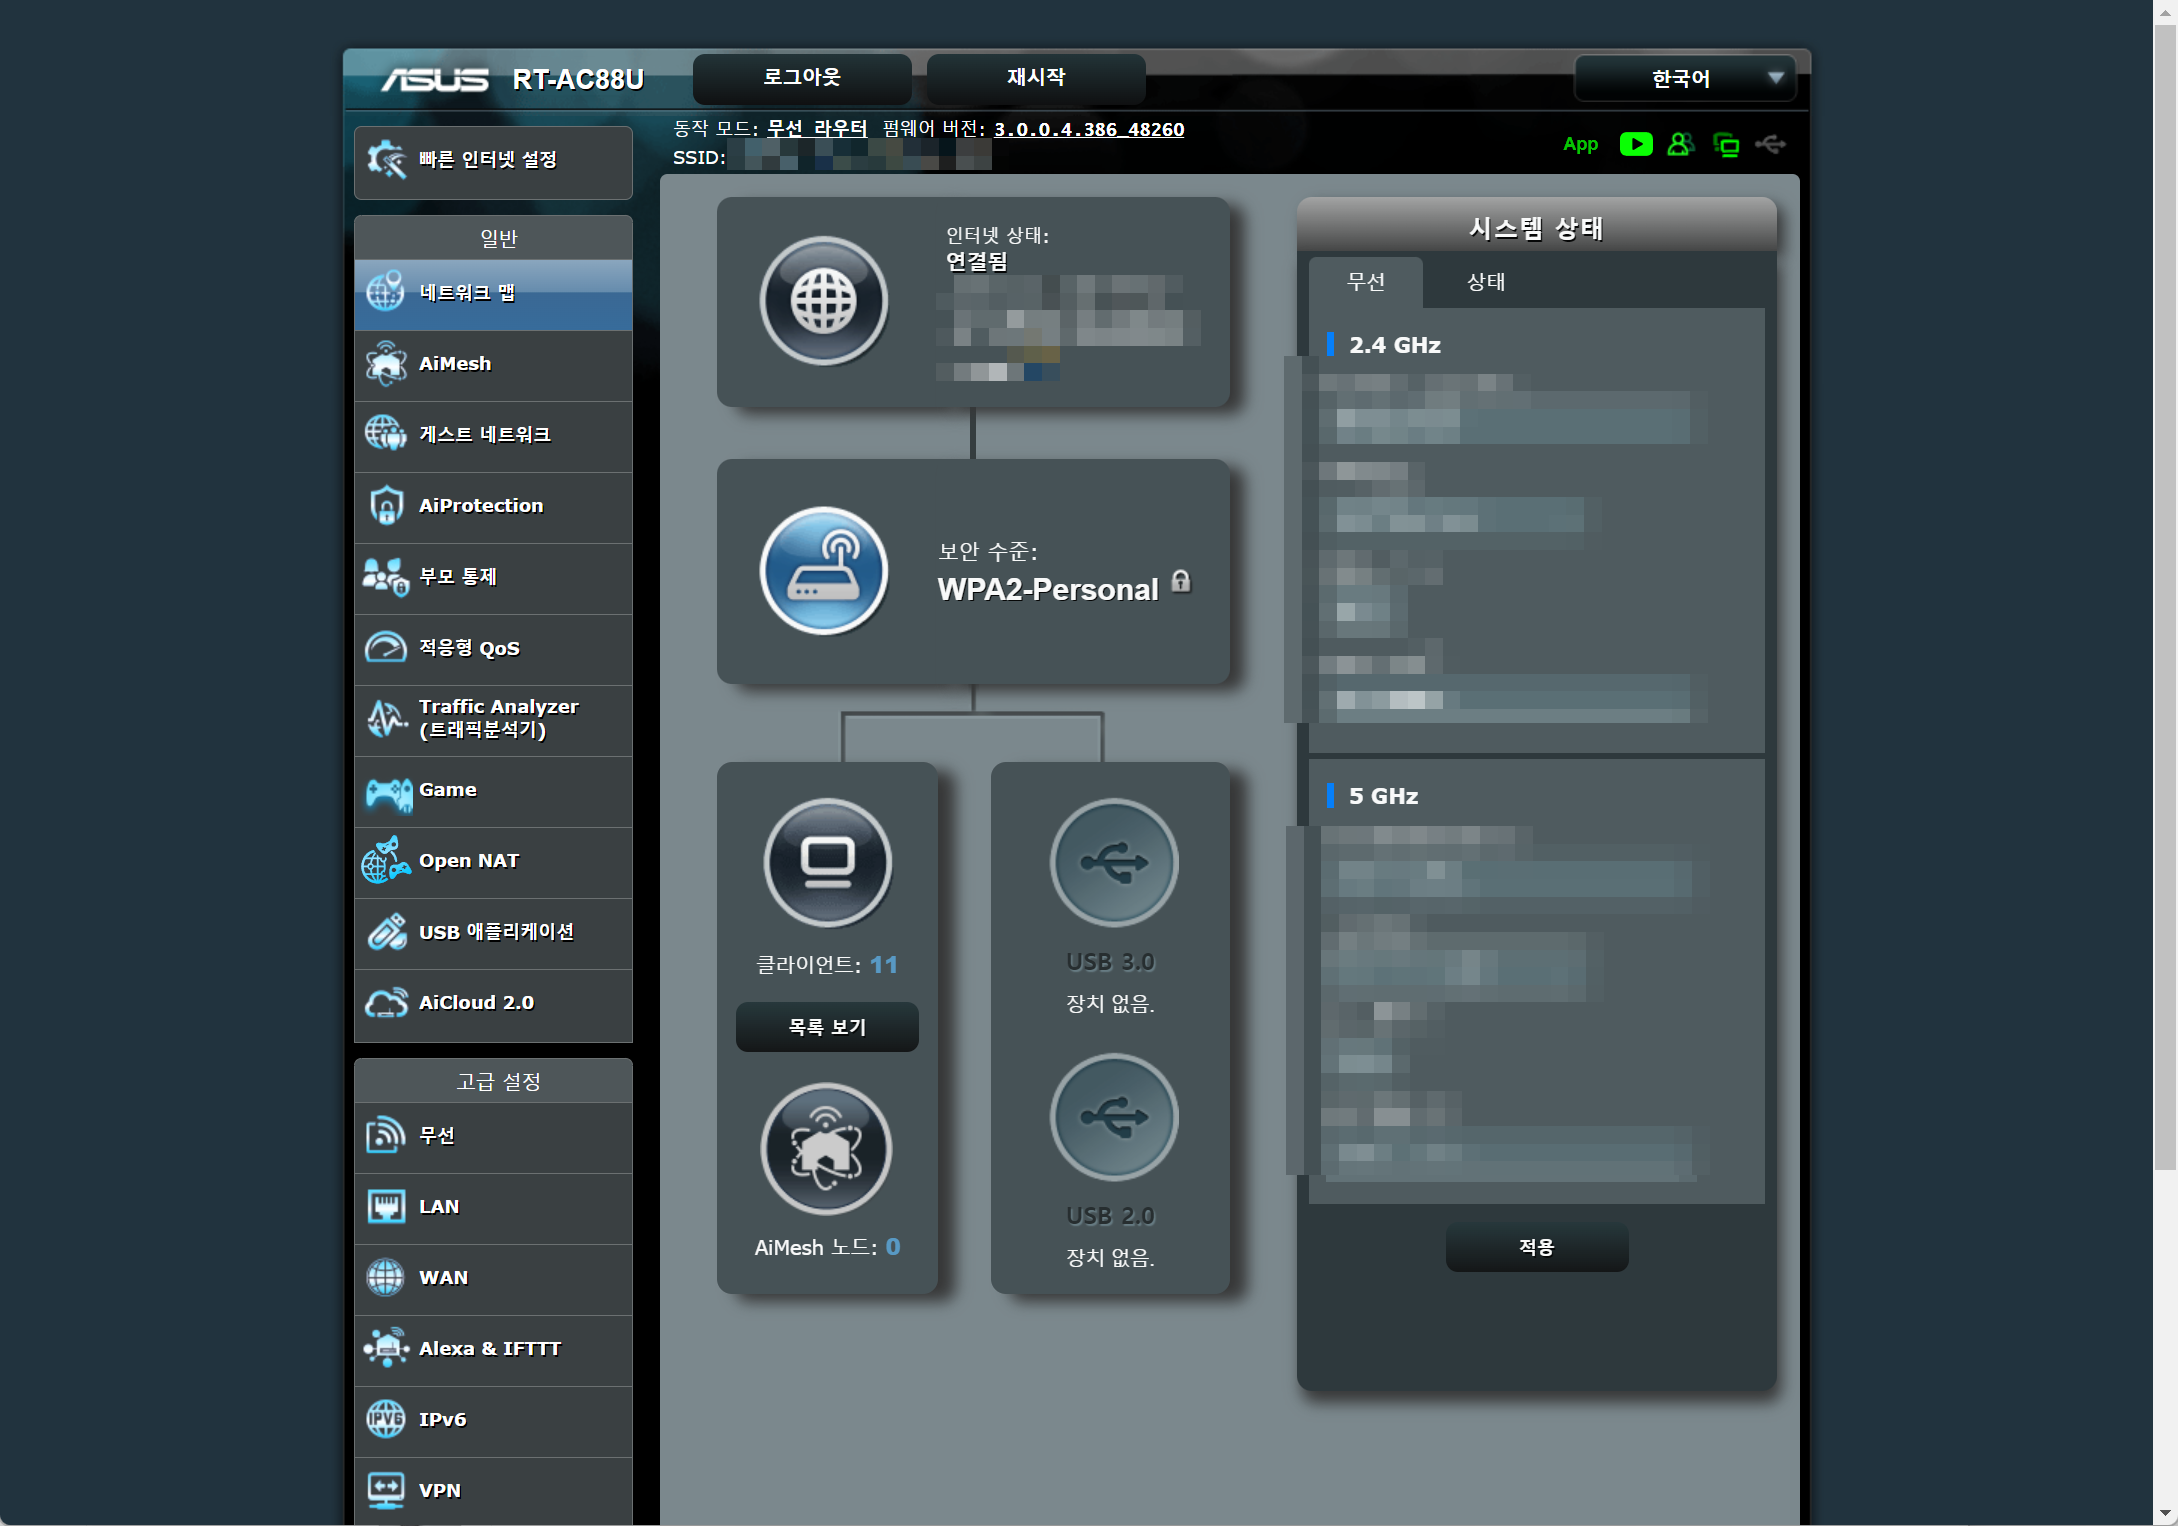This screenshot has height=1526, width=2178.
Task: Click the AiMesh node count 0
Action: pos(893,1247)
